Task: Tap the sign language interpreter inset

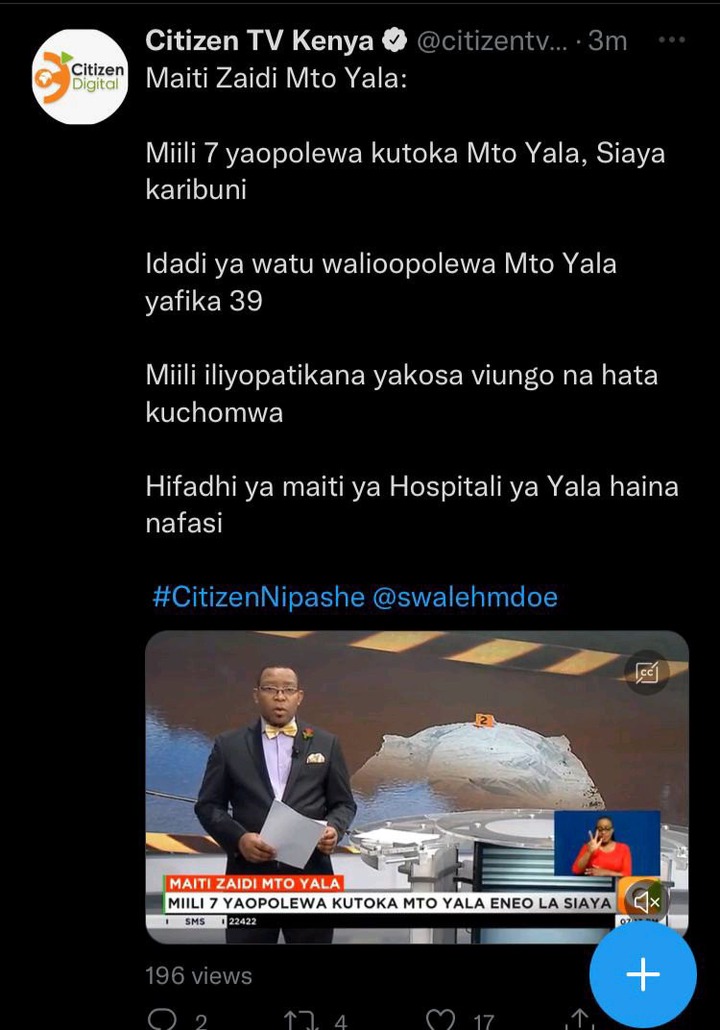Action: (607, 843)
